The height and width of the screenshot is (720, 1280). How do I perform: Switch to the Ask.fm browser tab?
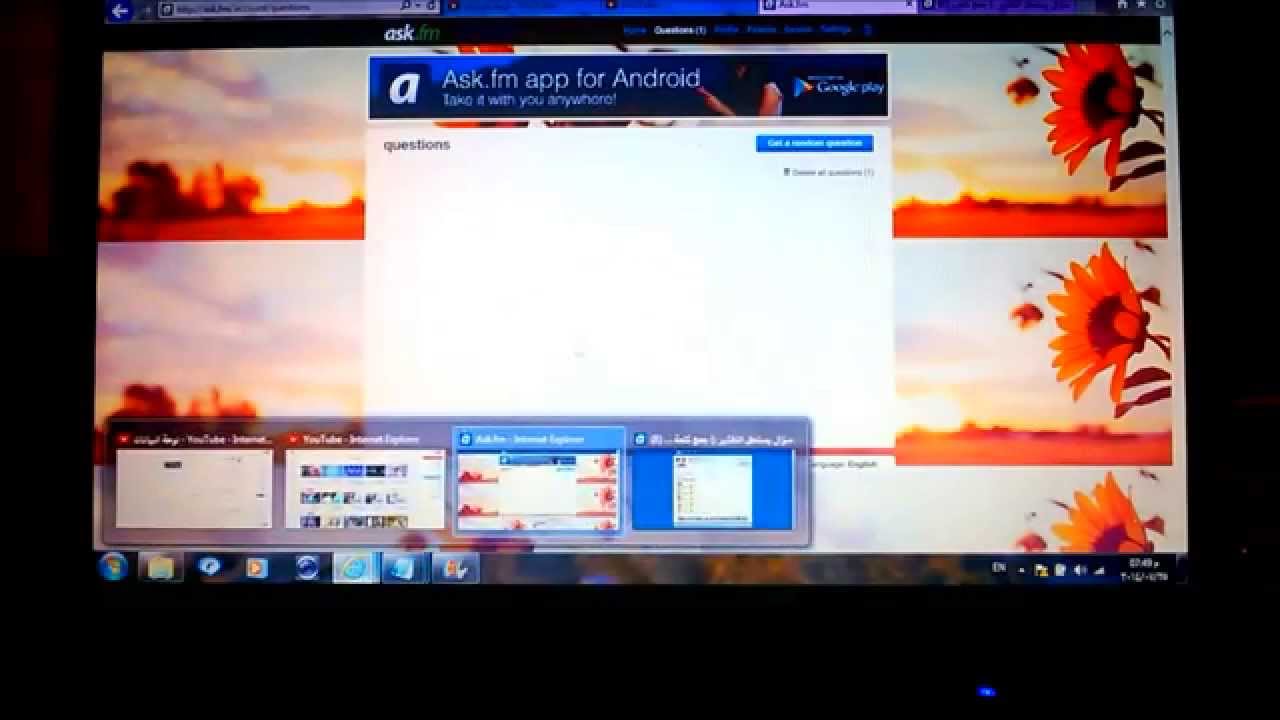pyautogui.click(x=837, y=6)
